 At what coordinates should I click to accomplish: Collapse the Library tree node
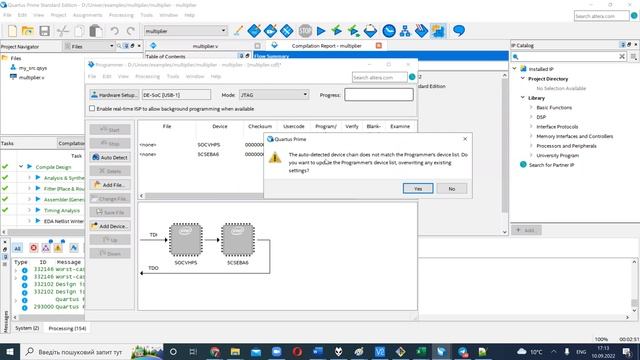click(x=523, y=98)
